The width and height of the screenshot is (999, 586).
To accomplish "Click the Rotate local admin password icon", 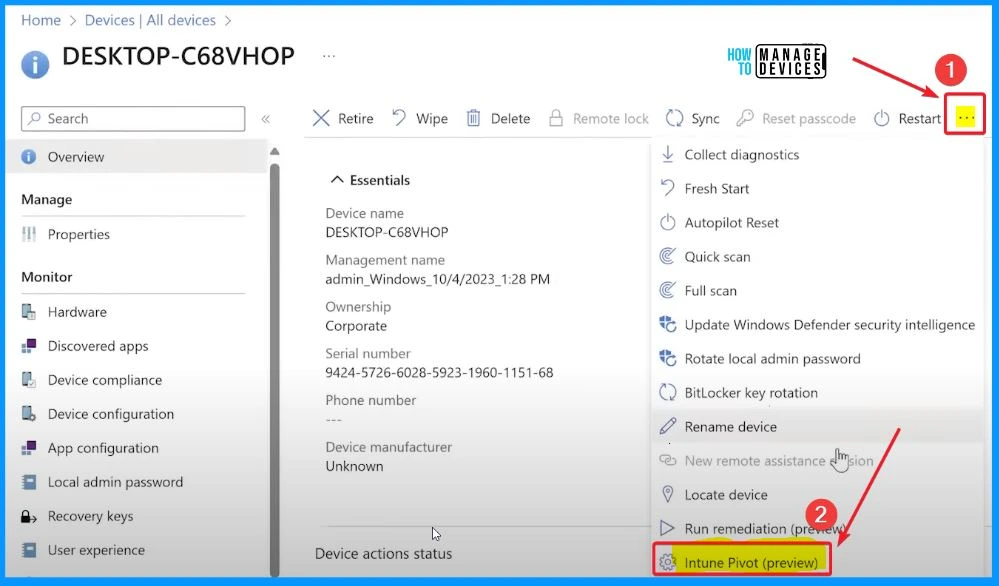I will (x=667, y=359).
